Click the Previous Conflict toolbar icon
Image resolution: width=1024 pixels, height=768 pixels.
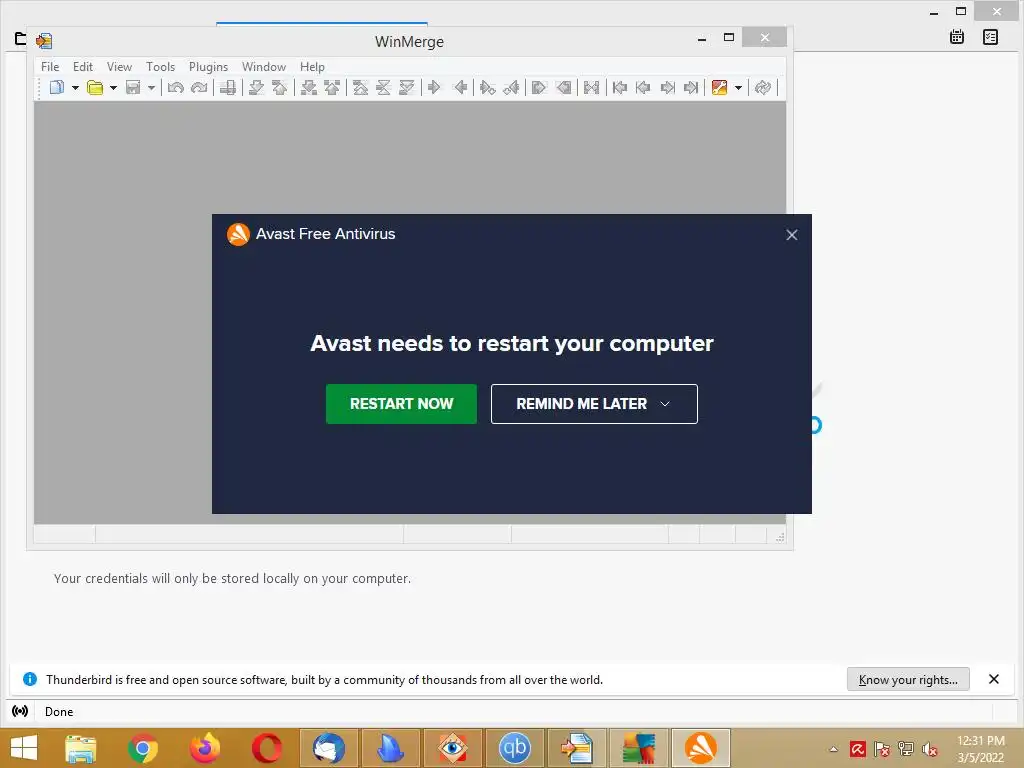[332, 87]
